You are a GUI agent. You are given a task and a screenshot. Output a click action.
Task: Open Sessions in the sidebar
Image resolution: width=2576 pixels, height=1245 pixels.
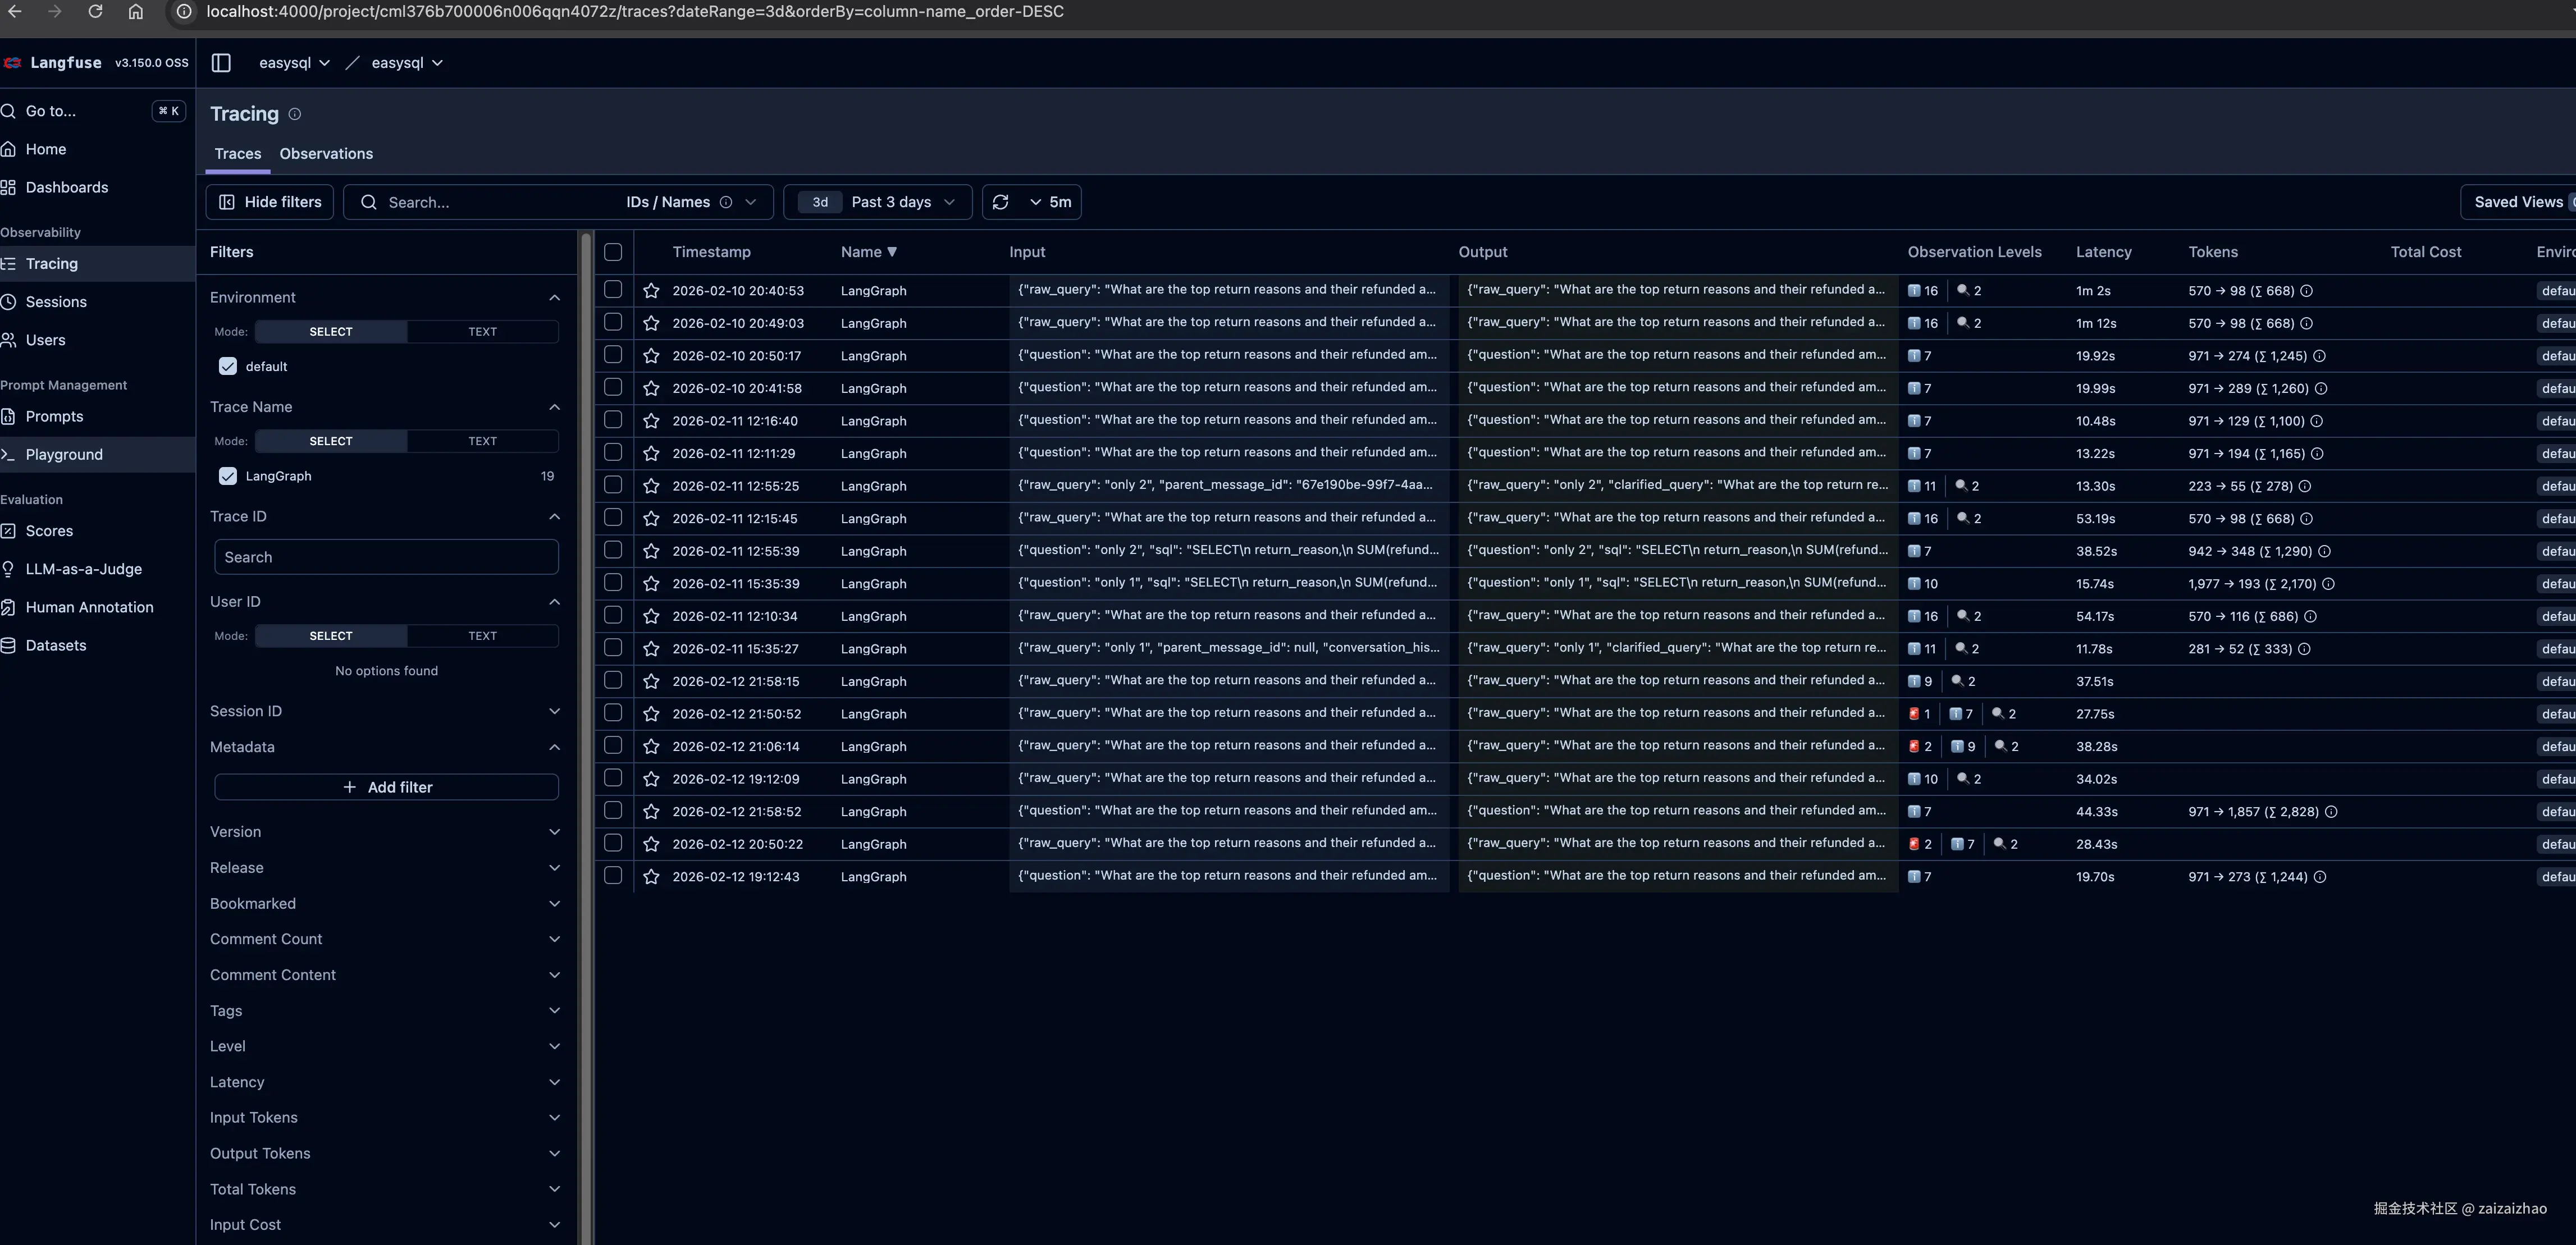coord(56,302)
